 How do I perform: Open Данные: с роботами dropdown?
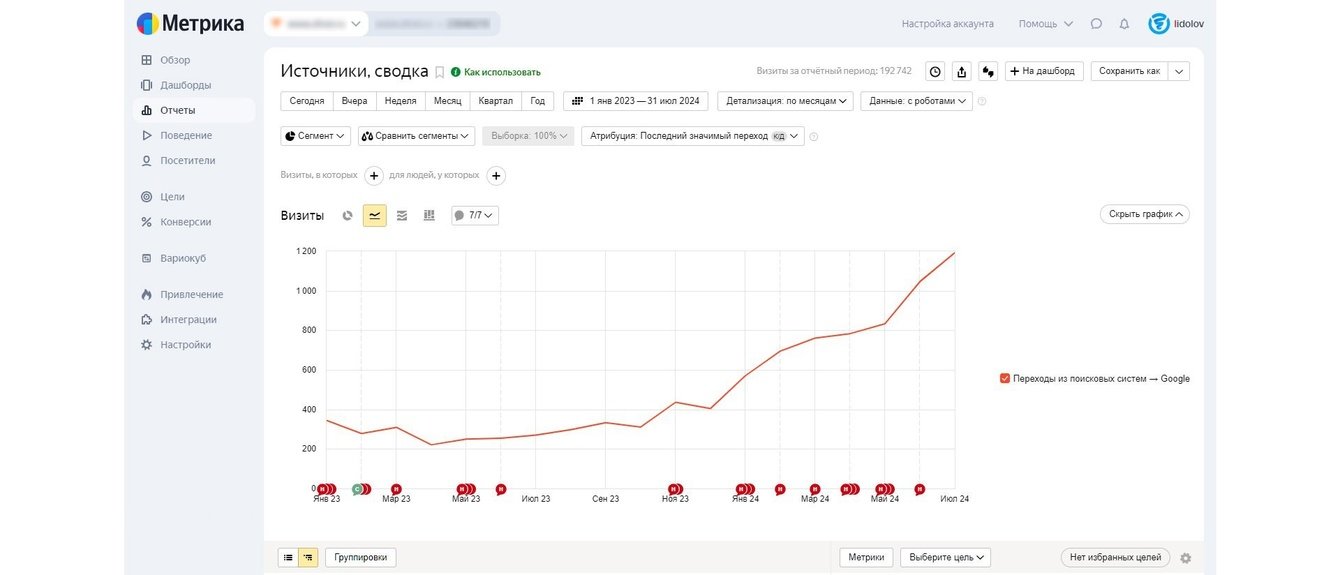tap(917, 101)
